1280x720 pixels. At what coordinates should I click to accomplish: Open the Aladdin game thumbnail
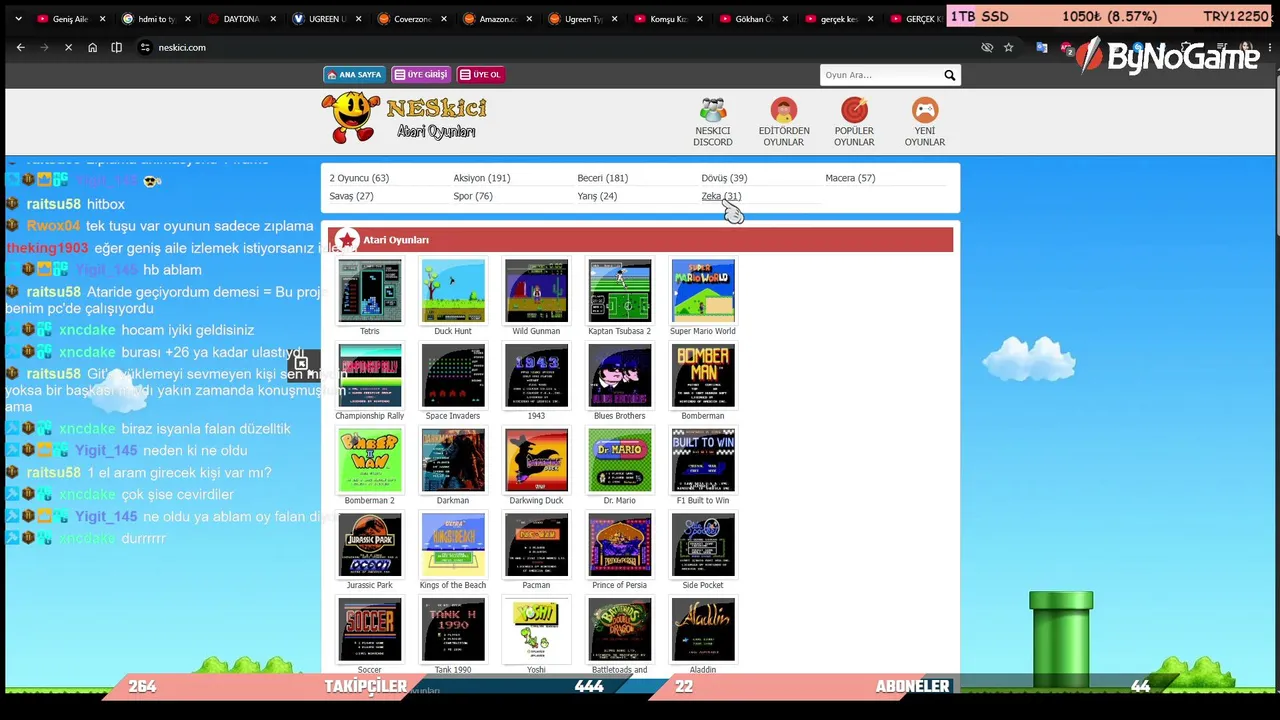coord(703,630)
